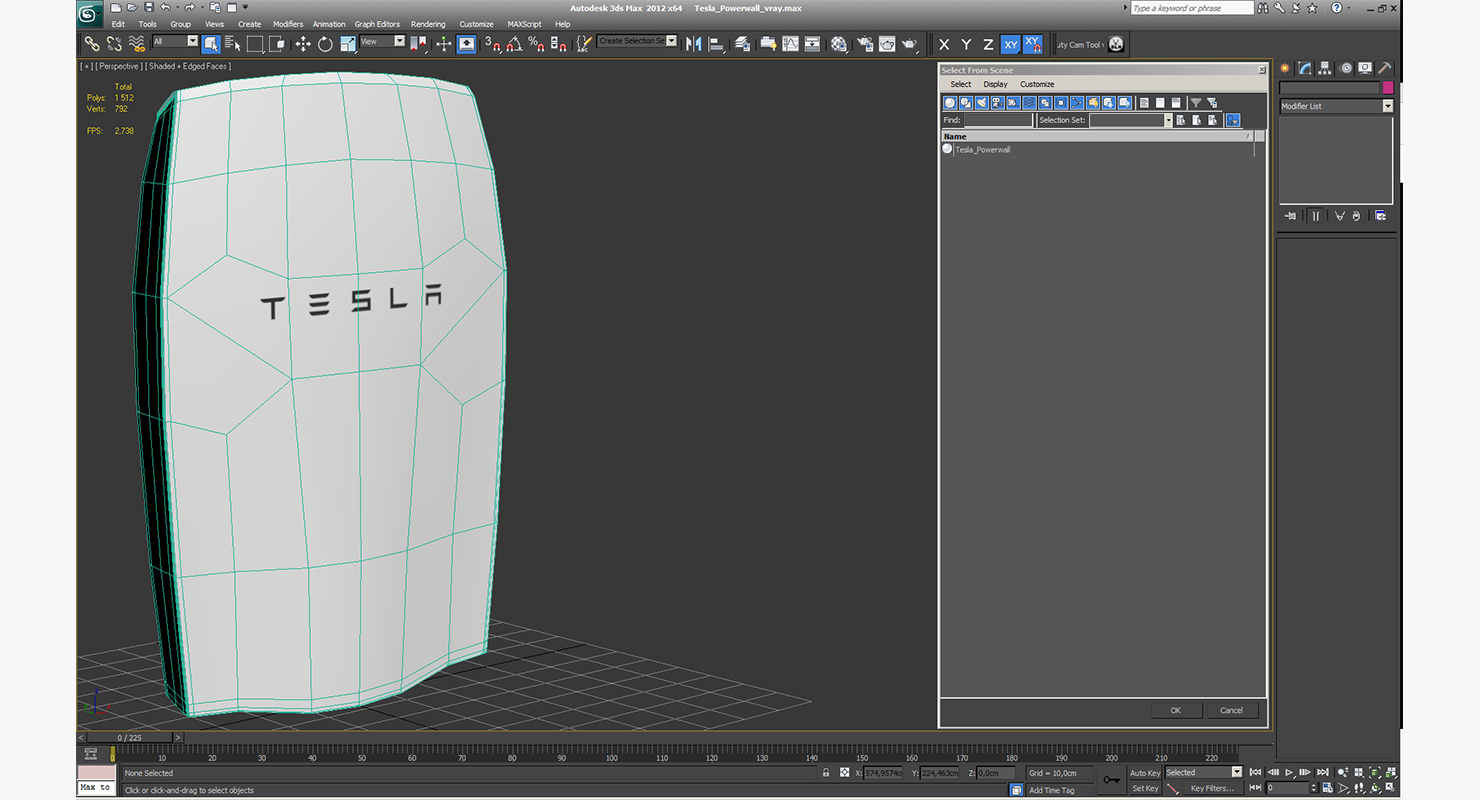Image resolution: width=1480 pixels, height=800 pixels.
Task: Click OK in Select From Scene dialog
Action: pos(1176,710)
